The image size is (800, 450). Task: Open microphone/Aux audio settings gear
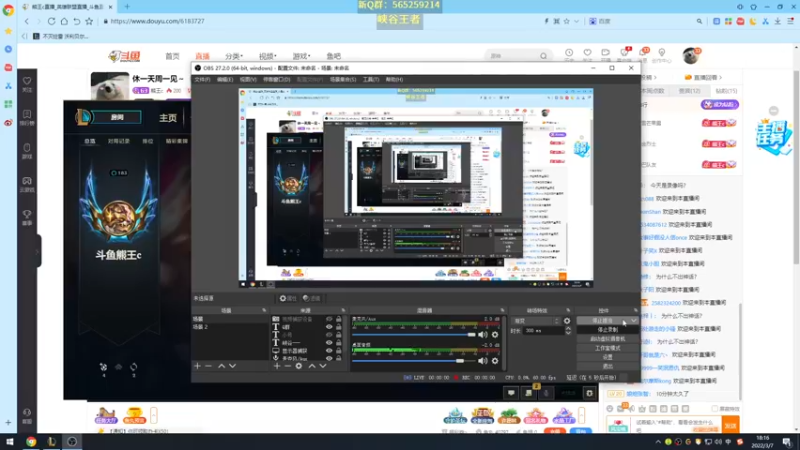click(x=495, y=335)
